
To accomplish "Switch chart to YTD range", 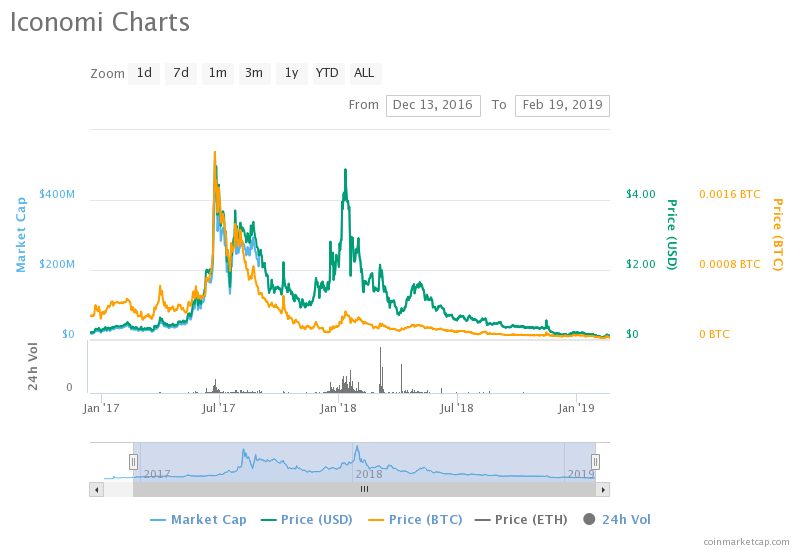I will point(327,73).
